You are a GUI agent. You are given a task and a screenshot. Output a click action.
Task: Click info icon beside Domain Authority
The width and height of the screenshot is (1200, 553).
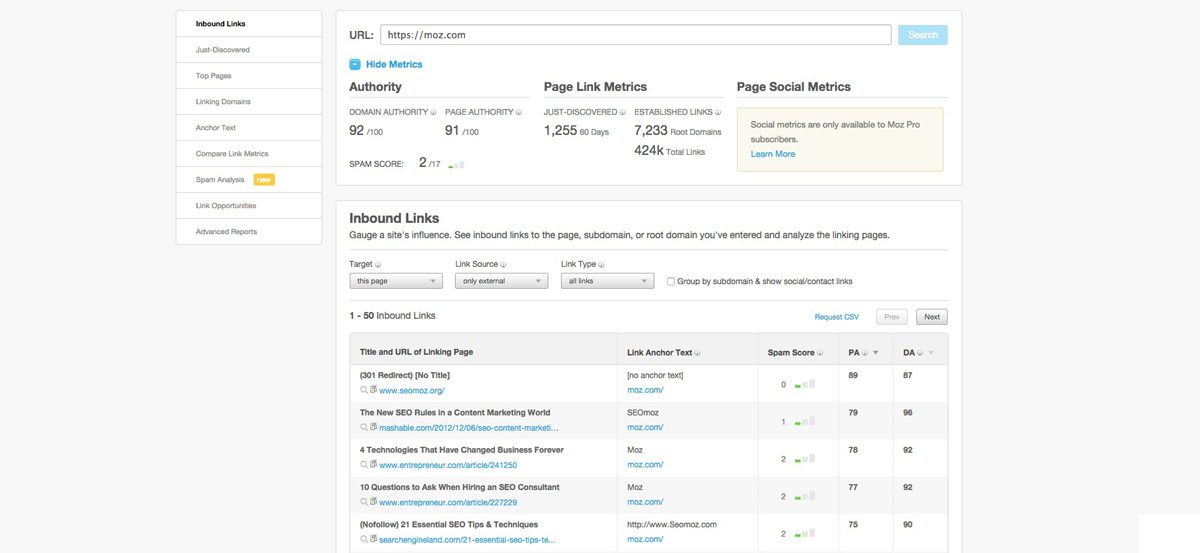click(434, 112)
